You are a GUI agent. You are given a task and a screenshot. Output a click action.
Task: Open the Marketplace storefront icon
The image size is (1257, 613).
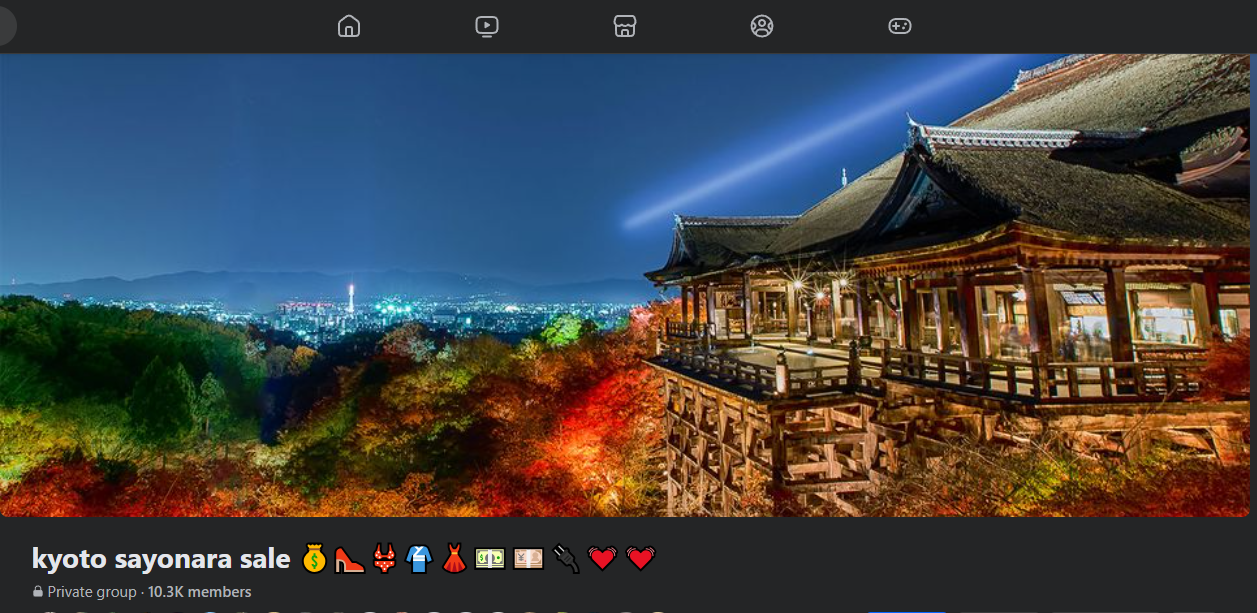pos(625,26)
